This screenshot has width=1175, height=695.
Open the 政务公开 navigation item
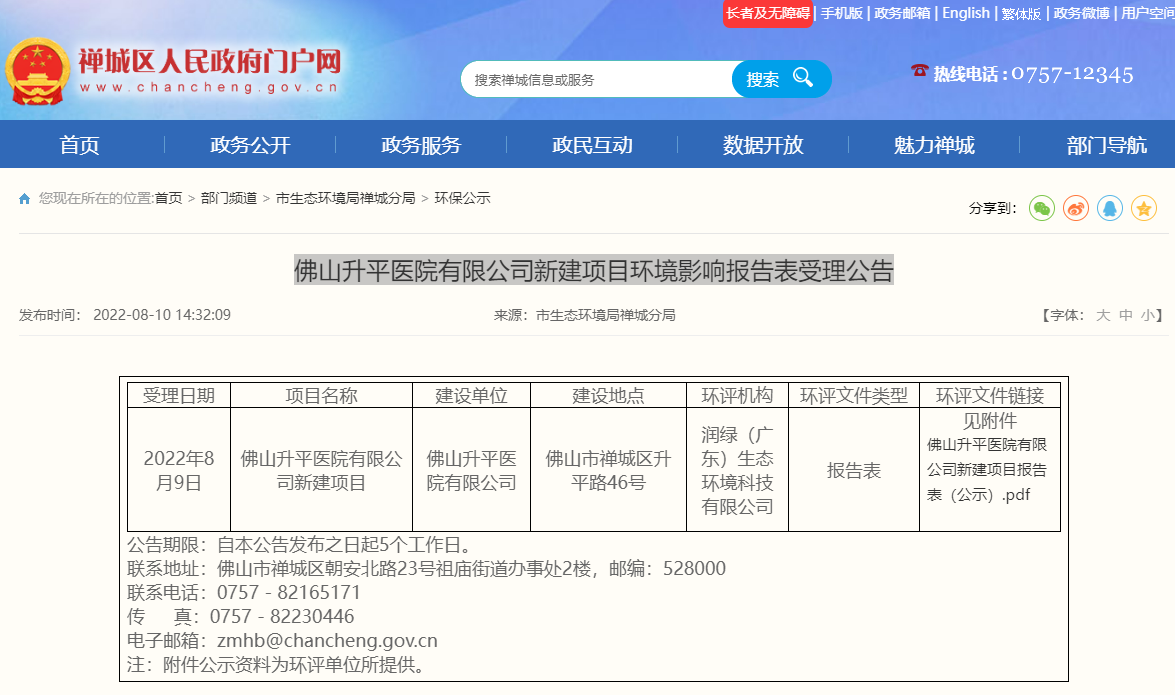tap(250, 145)
